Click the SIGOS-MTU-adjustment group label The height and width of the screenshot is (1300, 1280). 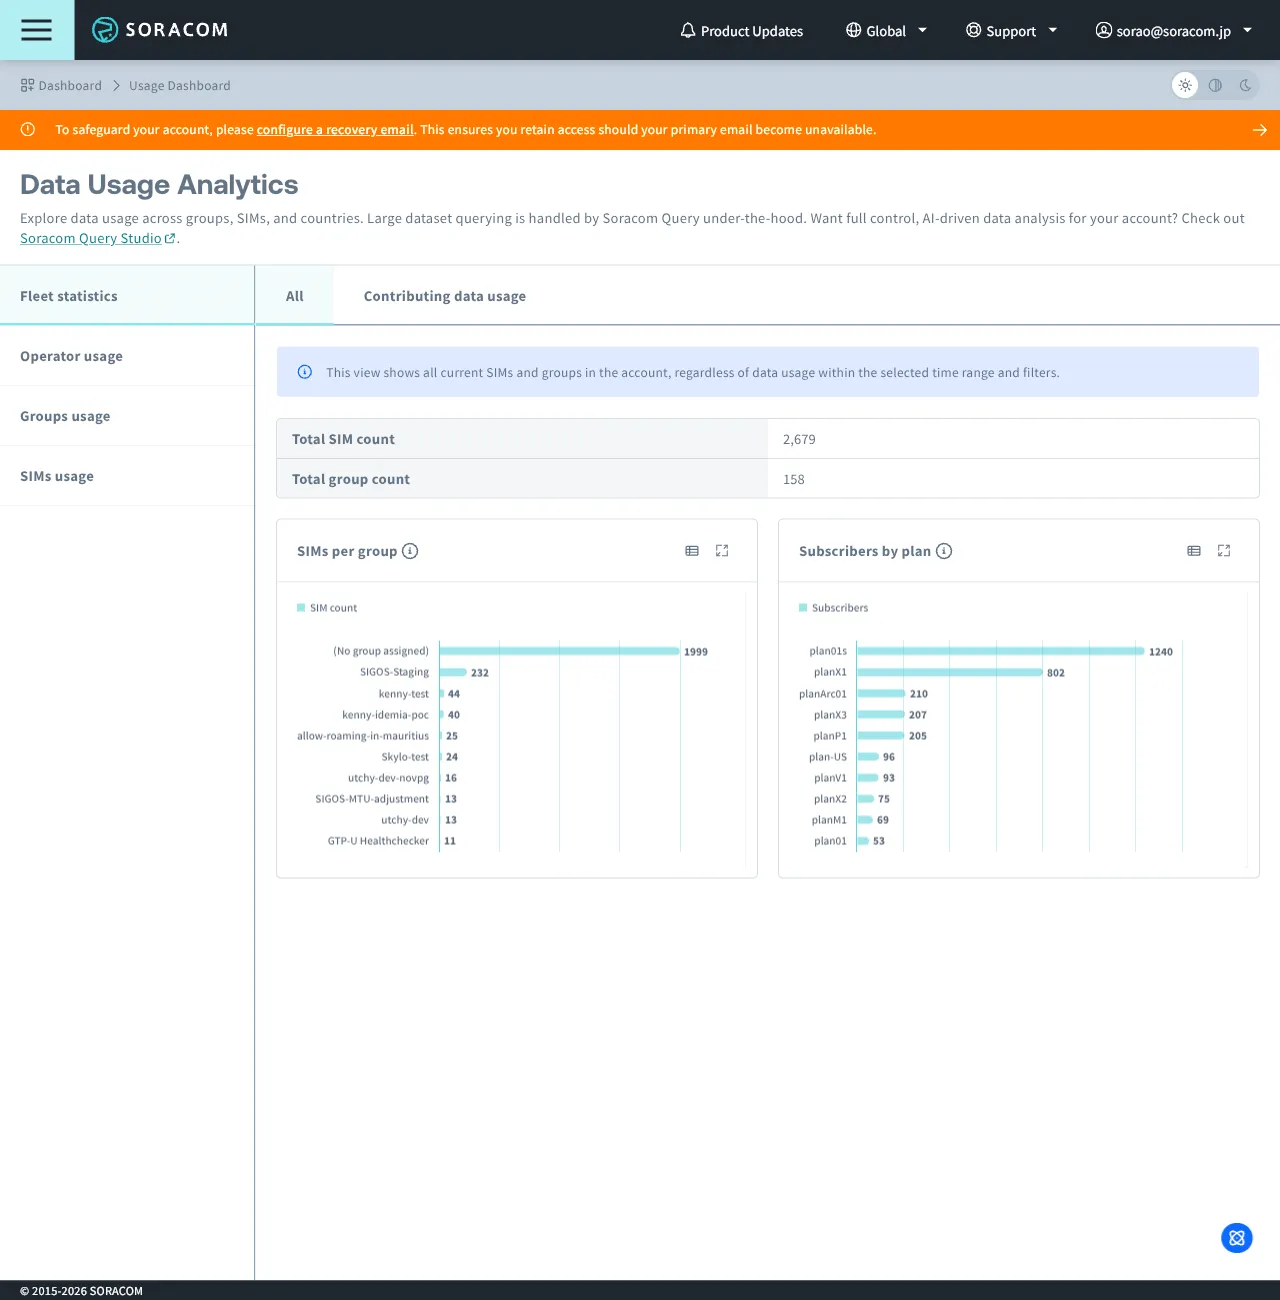(372, 799)
